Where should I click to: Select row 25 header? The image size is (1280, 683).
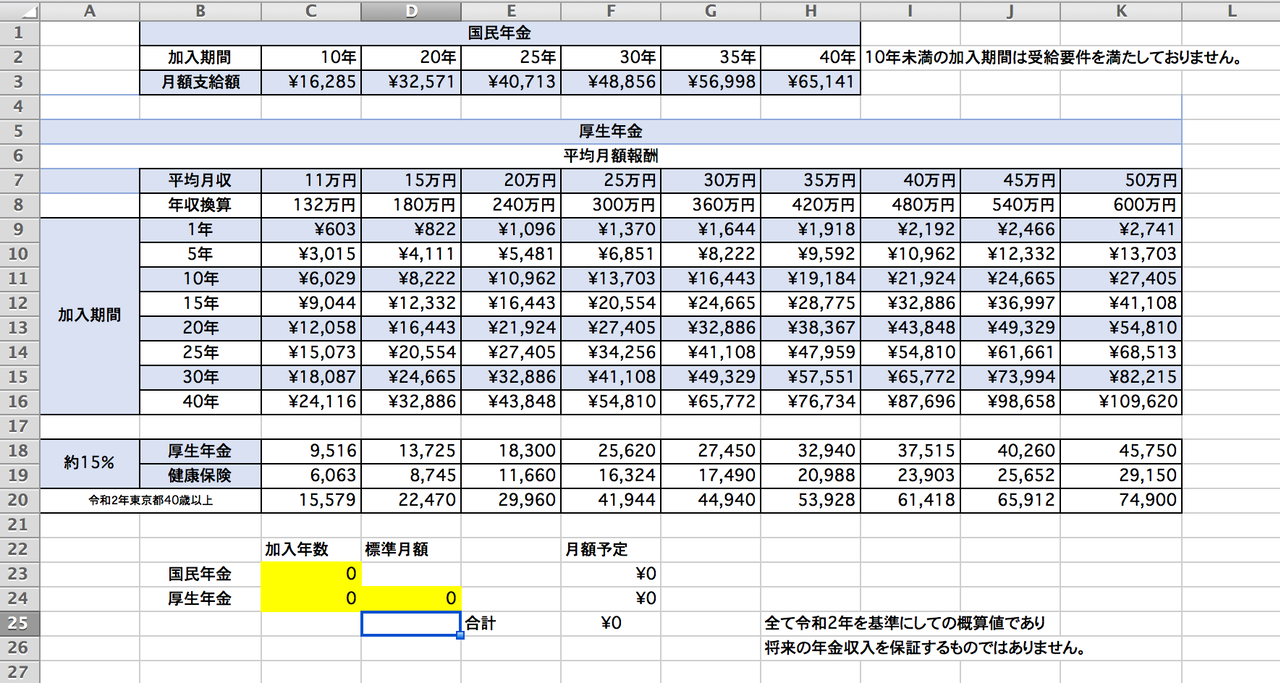click(x=20, y=623)
